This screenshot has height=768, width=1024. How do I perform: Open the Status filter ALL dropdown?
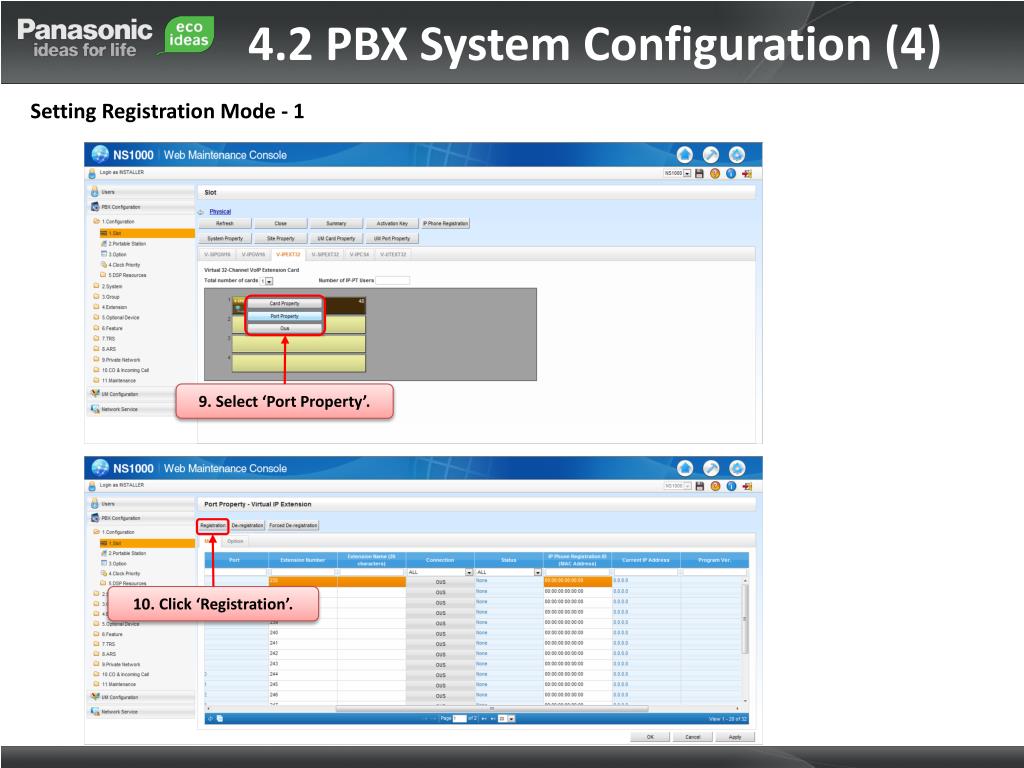(509, 572)
